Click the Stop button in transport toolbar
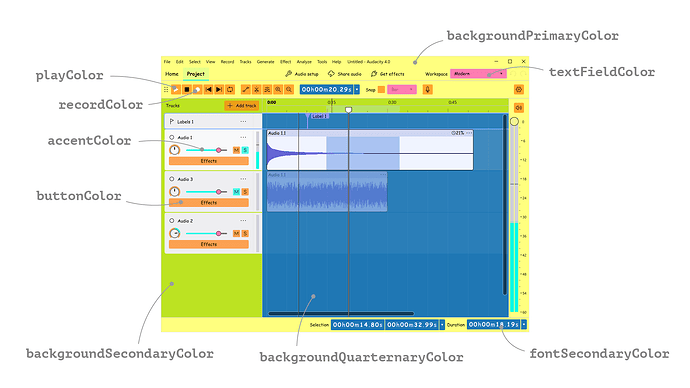This screenshot has width=690, height=388. coord(187,90)
